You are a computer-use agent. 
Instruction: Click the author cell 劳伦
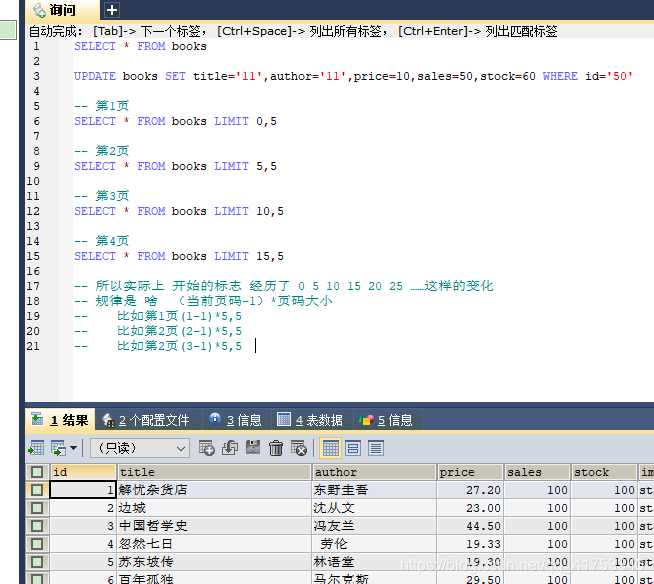click(374, 544)
